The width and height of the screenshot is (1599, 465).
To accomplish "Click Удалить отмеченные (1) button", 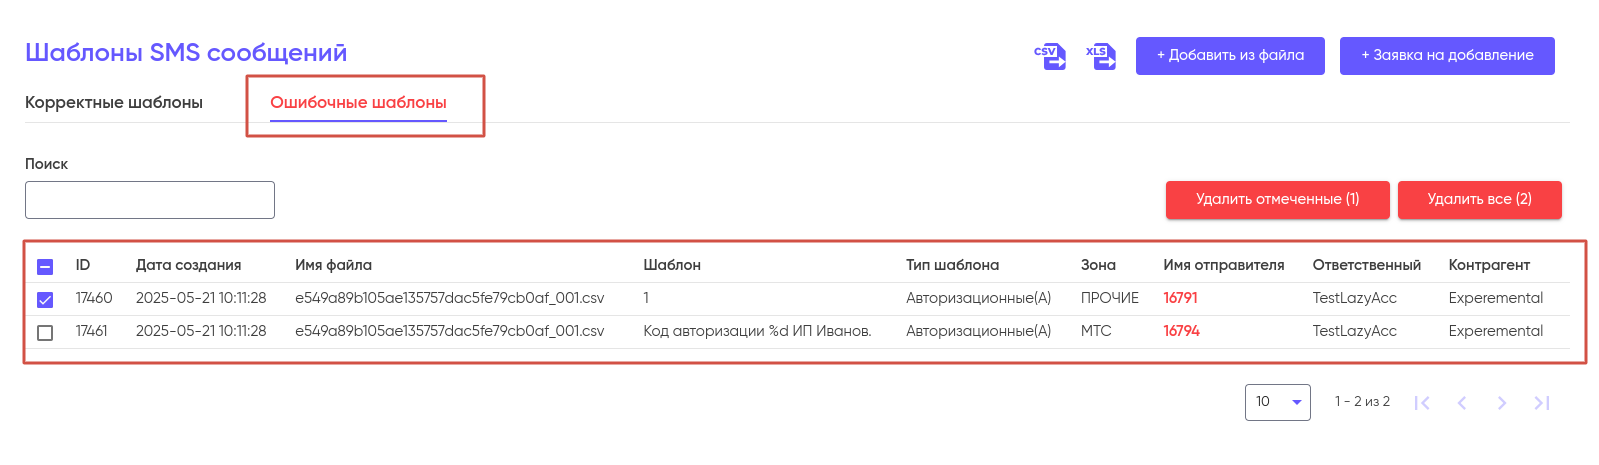I will coord(1278,200).
